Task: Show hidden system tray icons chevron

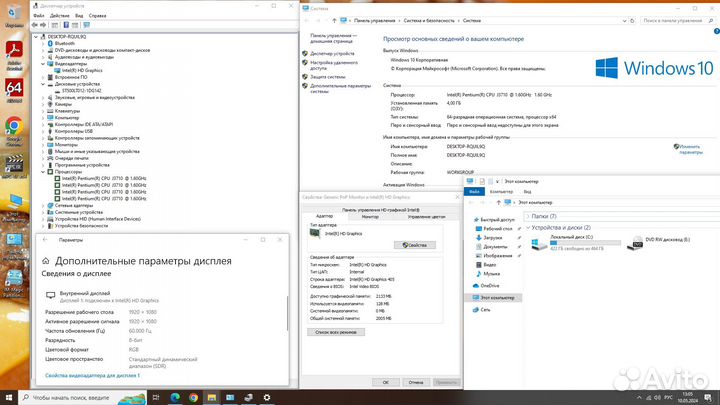Action: [639, 398]
